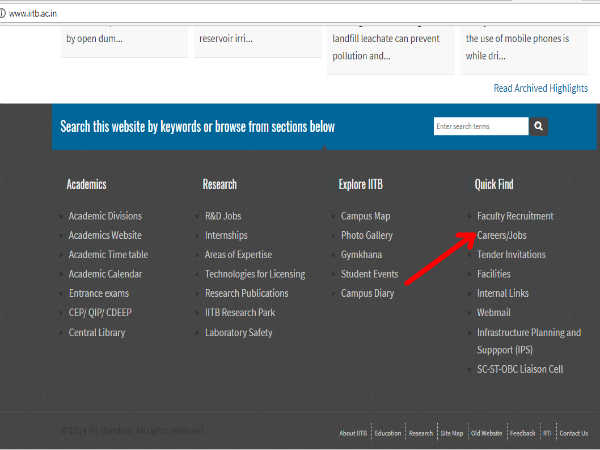Open IITB Research Park link
The height and width of the screenshot is (450, 600).
pyautogui.click(x=240, y=313)
